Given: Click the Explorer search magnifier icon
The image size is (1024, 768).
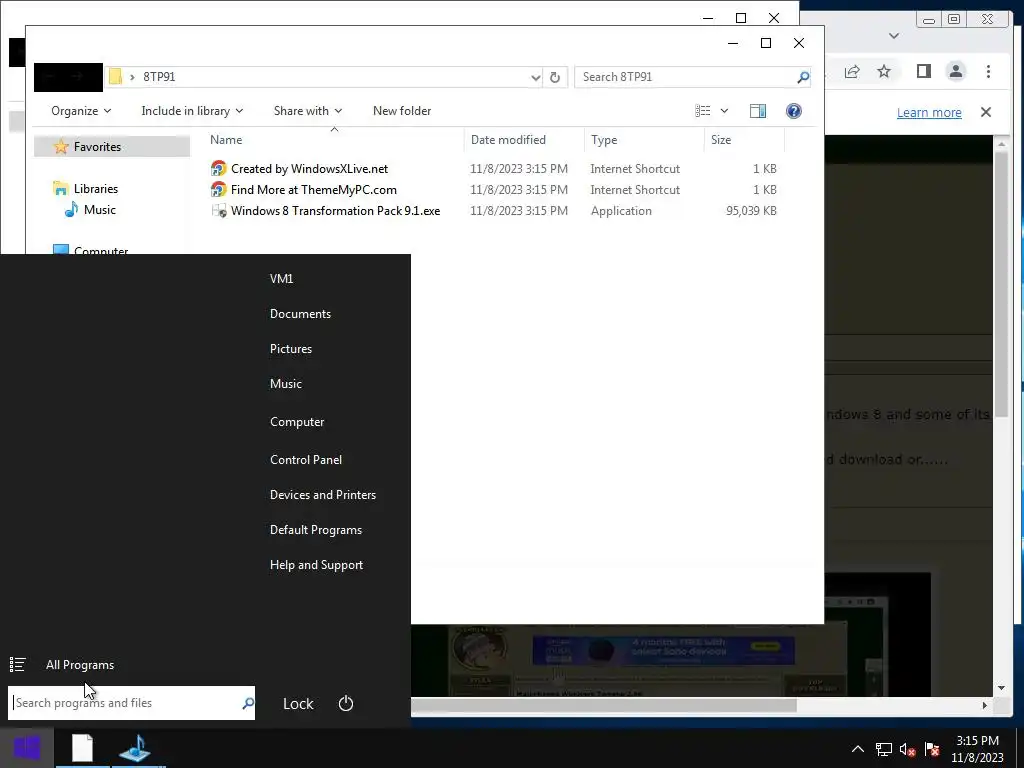Looking at the screenshot, I should 803,77.
